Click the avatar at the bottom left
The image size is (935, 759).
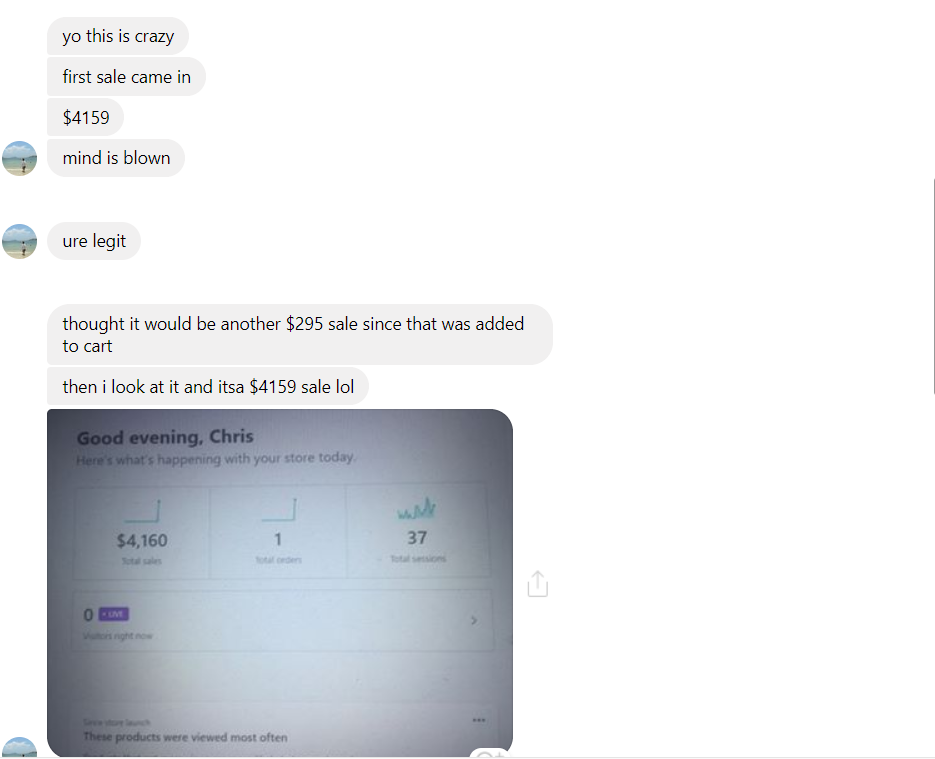click(20, 748)
